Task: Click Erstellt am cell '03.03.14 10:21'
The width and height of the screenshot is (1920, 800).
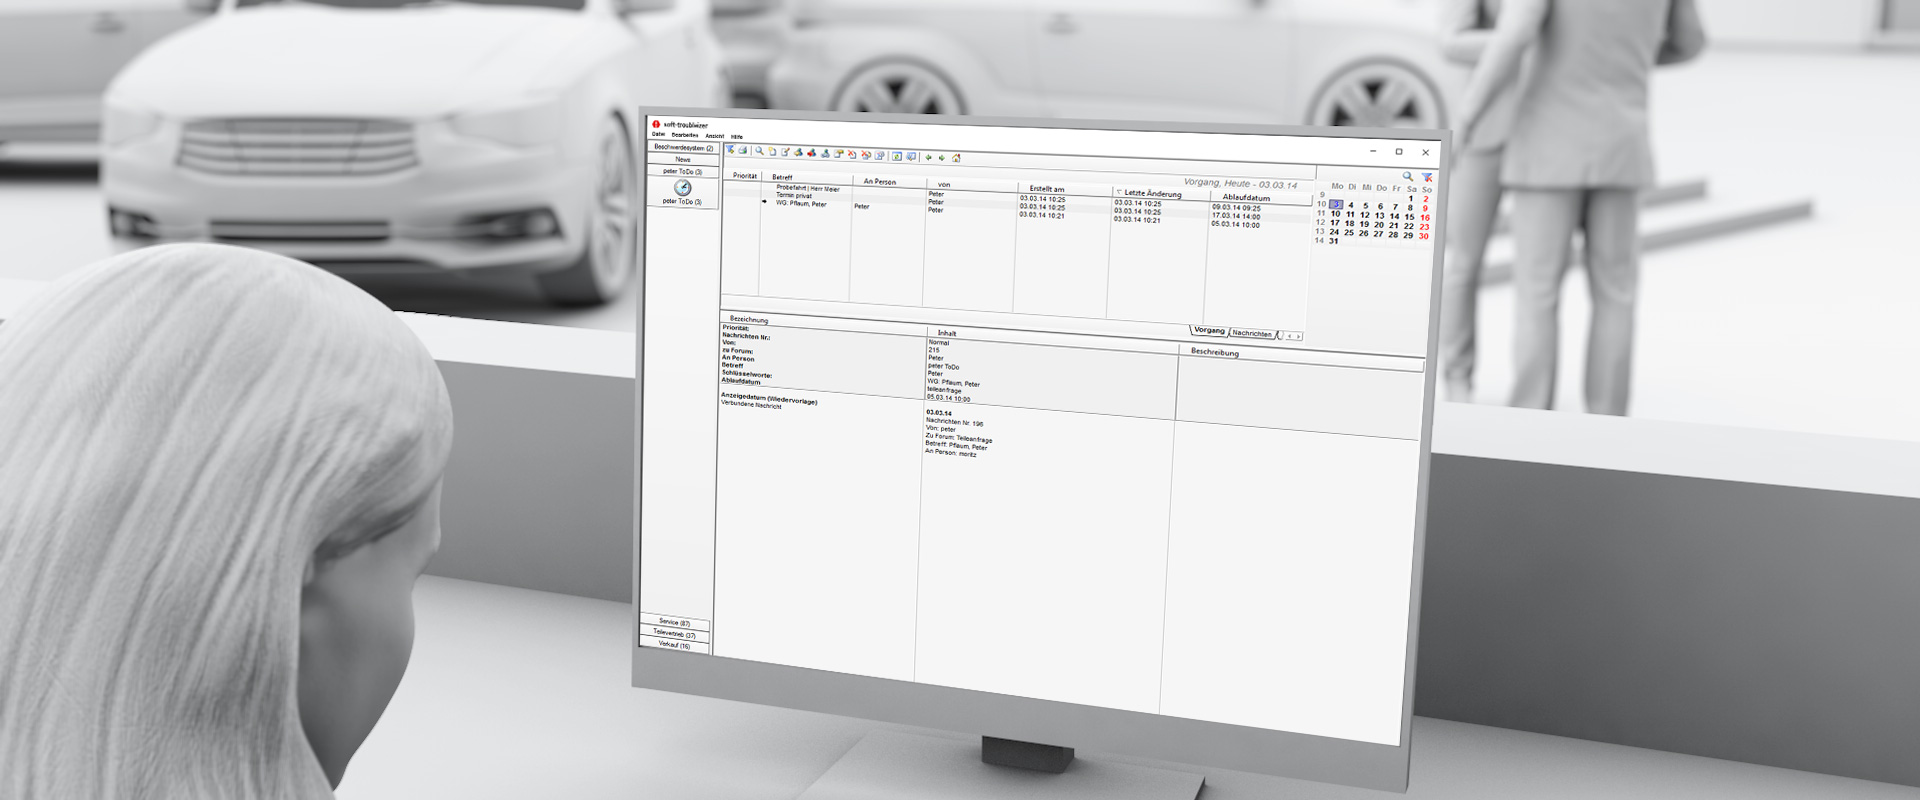Action: point(1042,215)
